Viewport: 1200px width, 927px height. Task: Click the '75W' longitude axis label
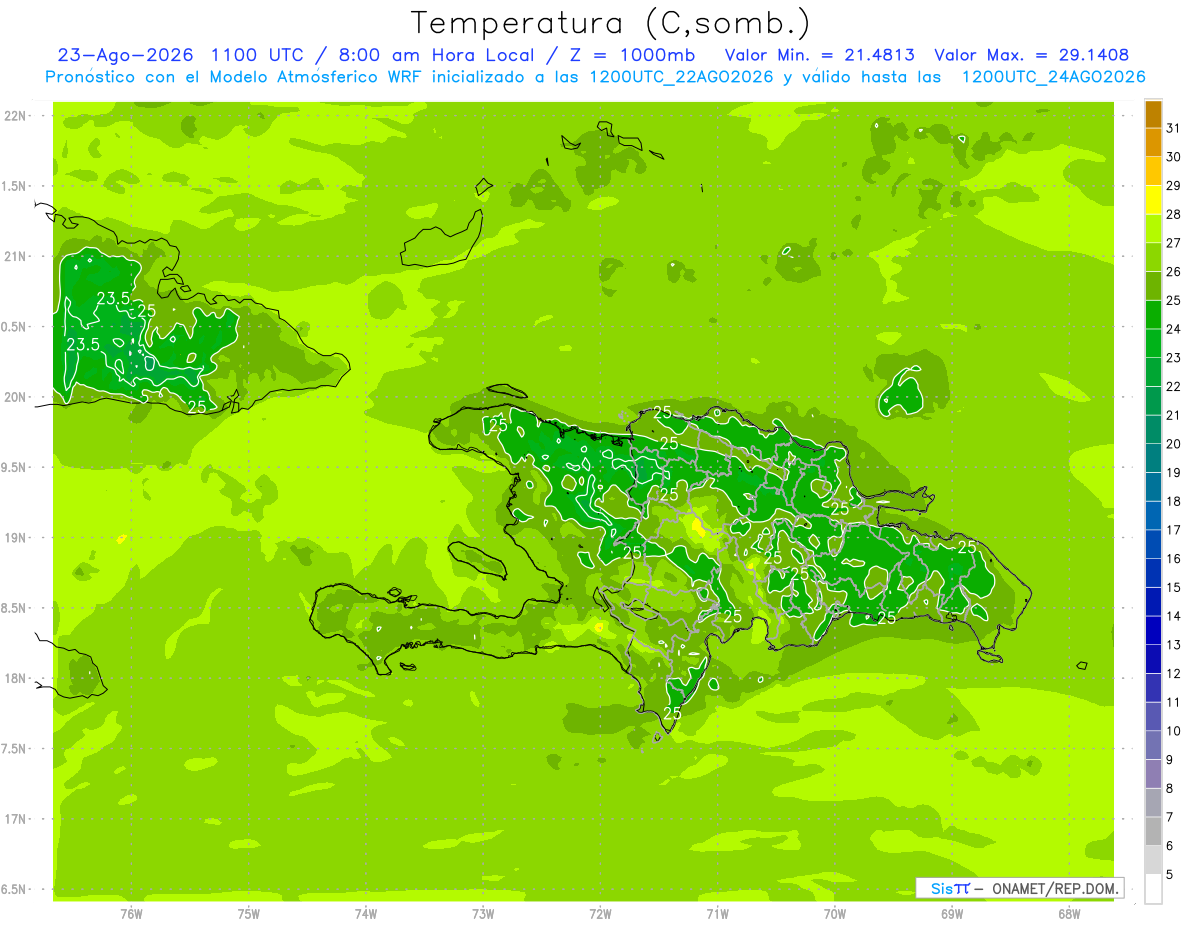[249, 914]
